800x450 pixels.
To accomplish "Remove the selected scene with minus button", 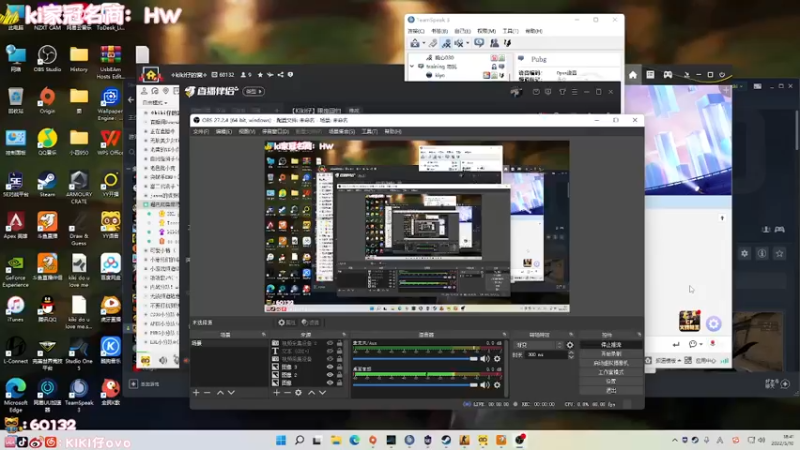I will (207, 393).
